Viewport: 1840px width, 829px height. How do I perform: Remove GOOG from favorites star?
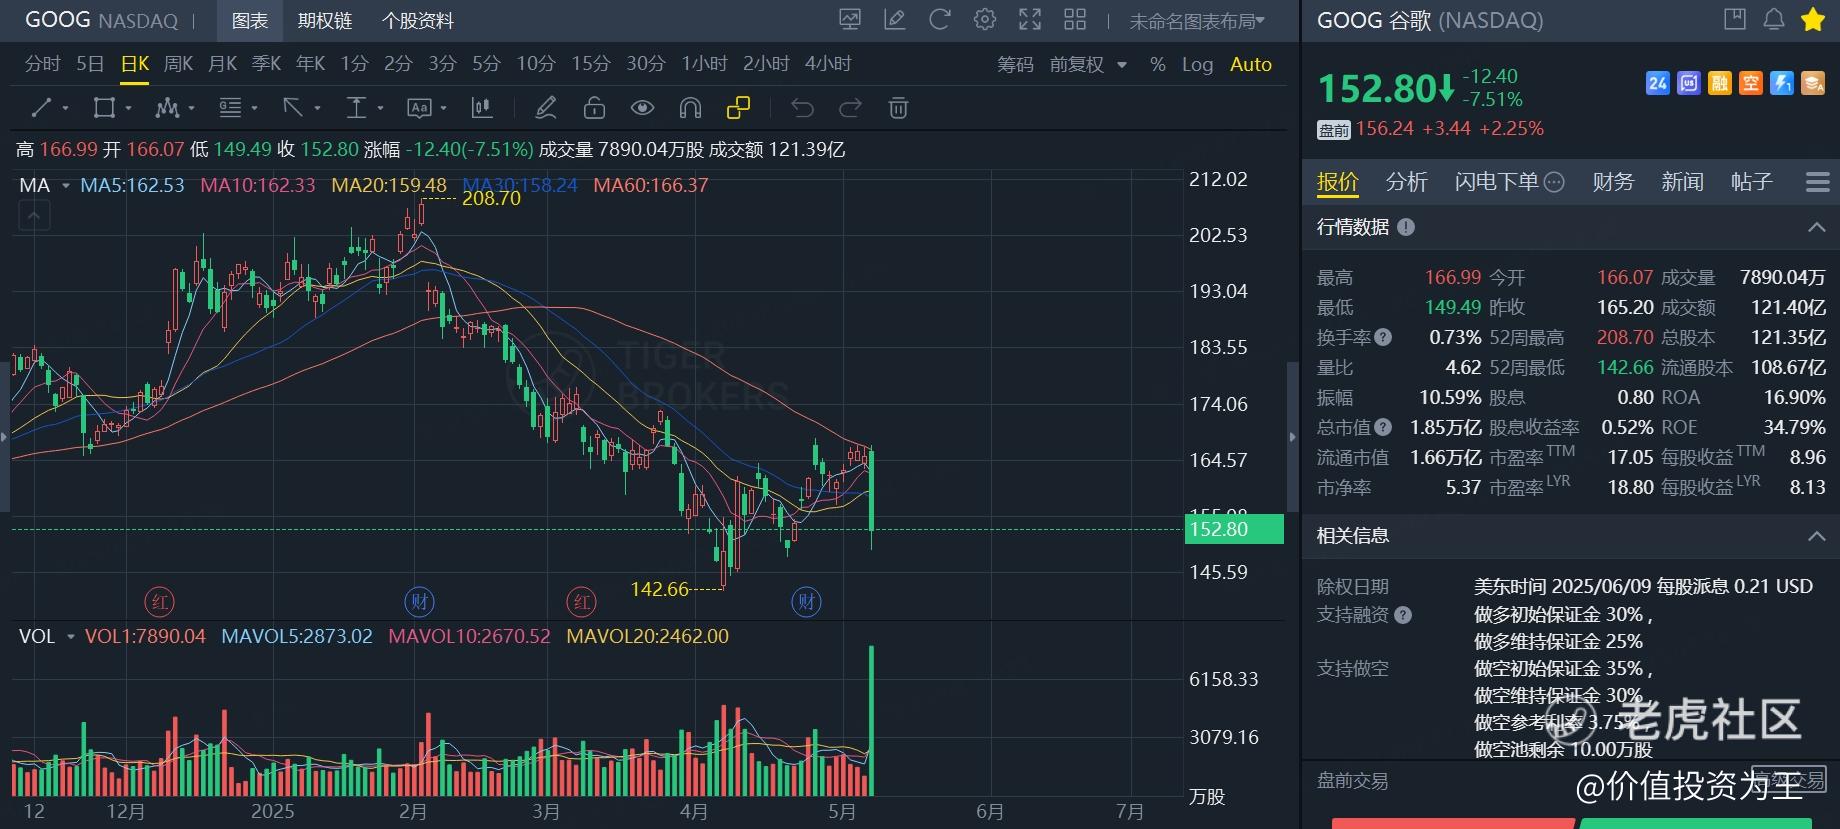click(x=1813, y=19)
